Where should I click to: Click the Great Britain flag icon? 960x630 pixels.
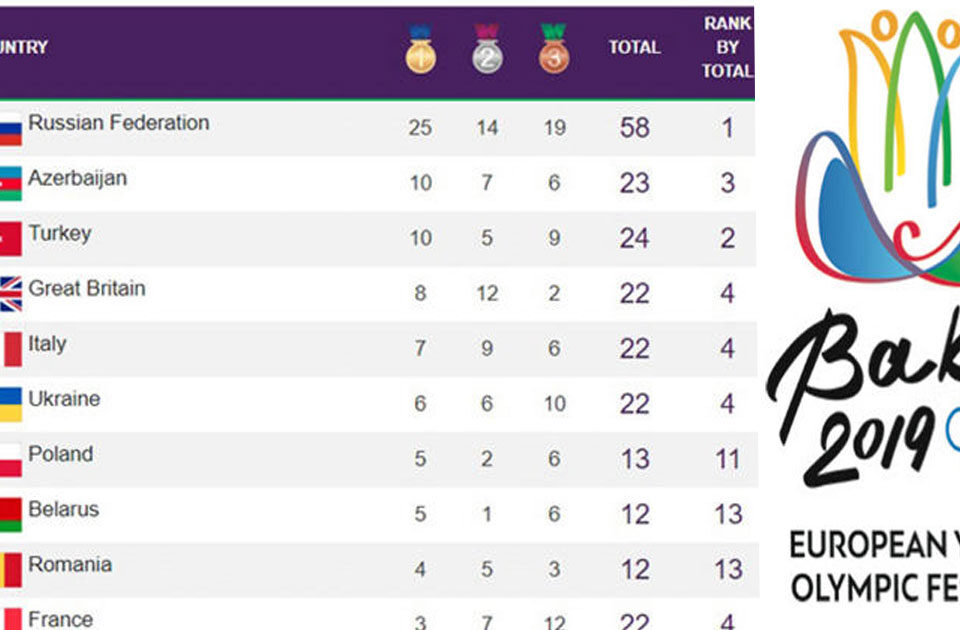(x=10, y=294)
